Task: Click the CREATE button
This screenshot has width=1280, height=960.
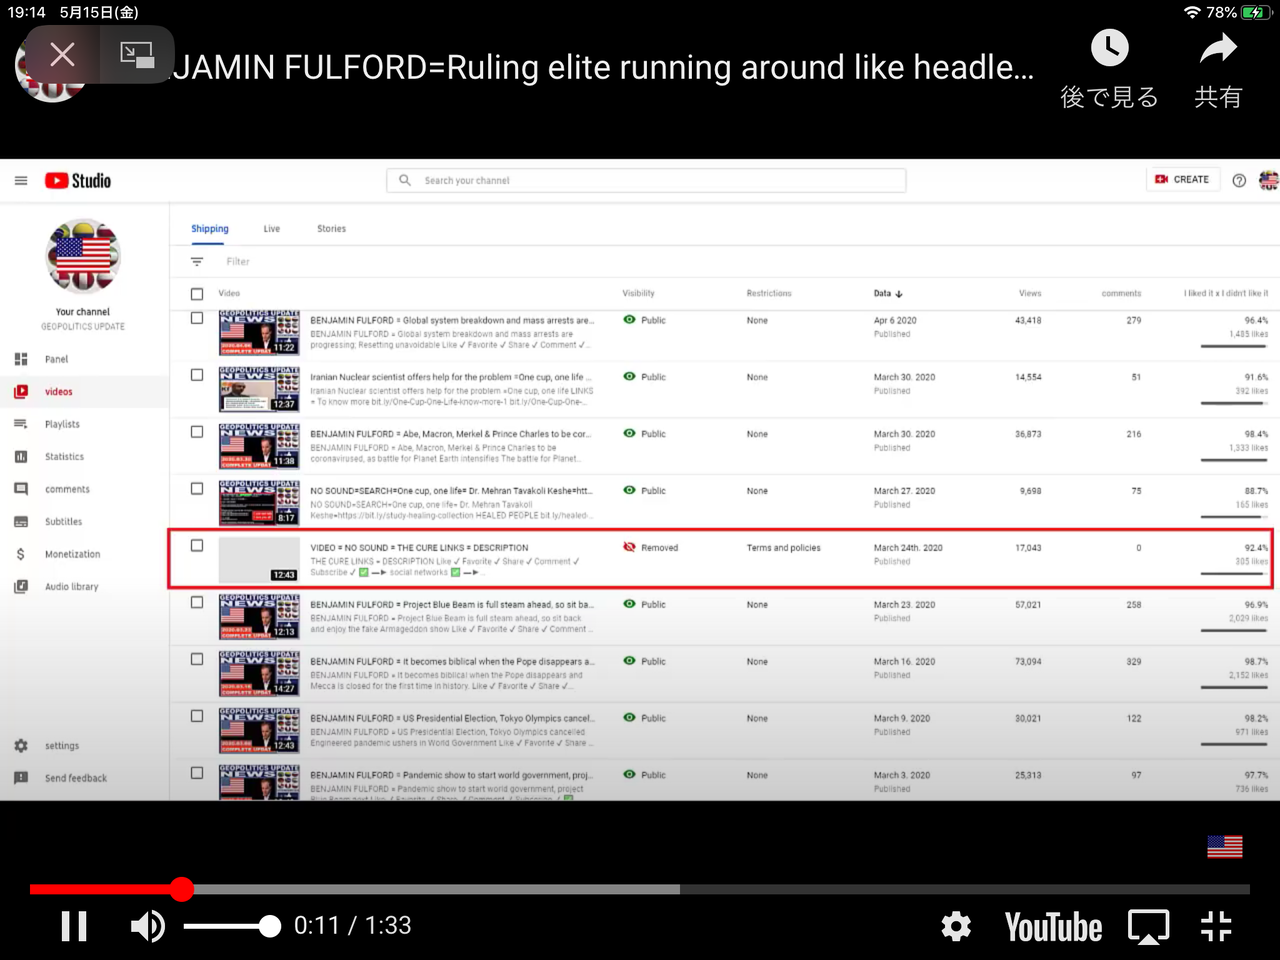Action: point(1182,180)
